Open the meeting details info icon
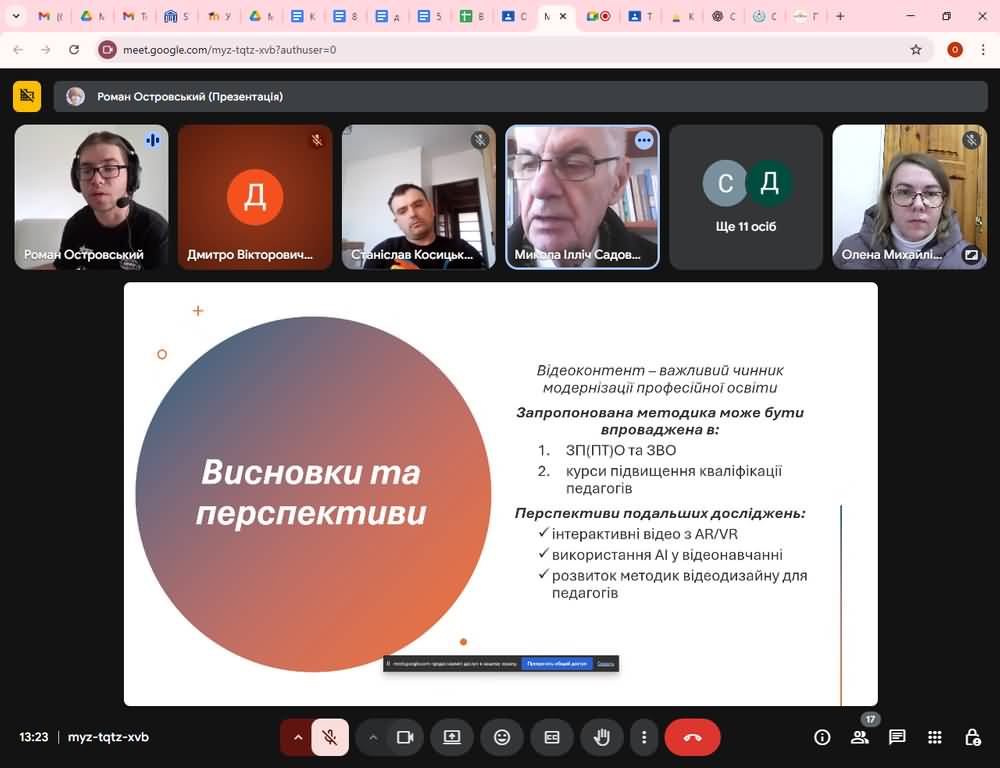Viewport: 1000px width, 768px height. (x=822, y=737)
